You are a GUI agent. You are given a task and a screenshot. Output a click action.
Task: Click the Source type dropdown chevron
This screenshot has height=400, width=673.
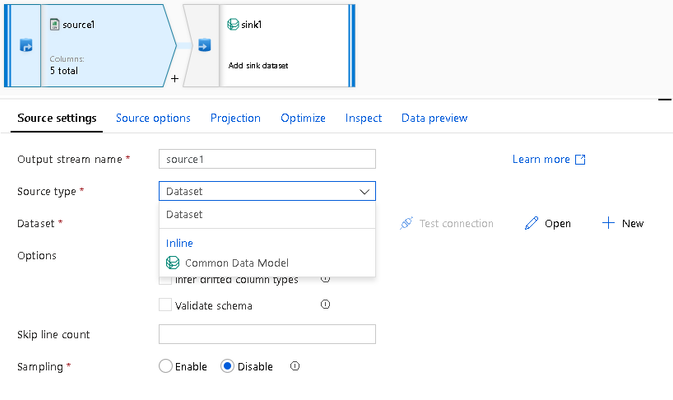pyautogui.click(x=364, y=191)
